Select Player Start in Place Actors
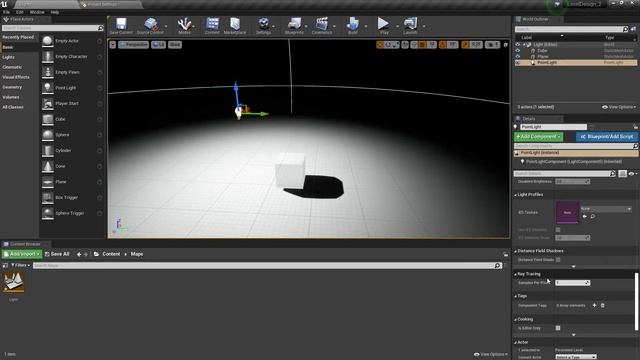 (72, 104)
